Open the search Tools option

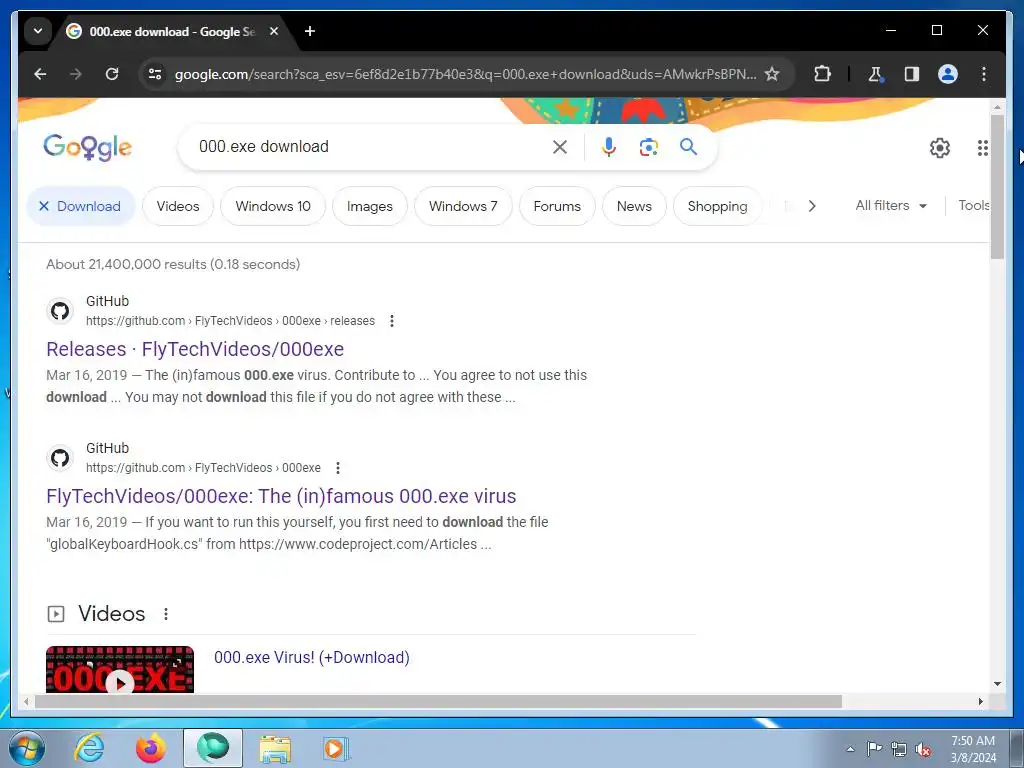pyautogui.click(x=973, y=206)
